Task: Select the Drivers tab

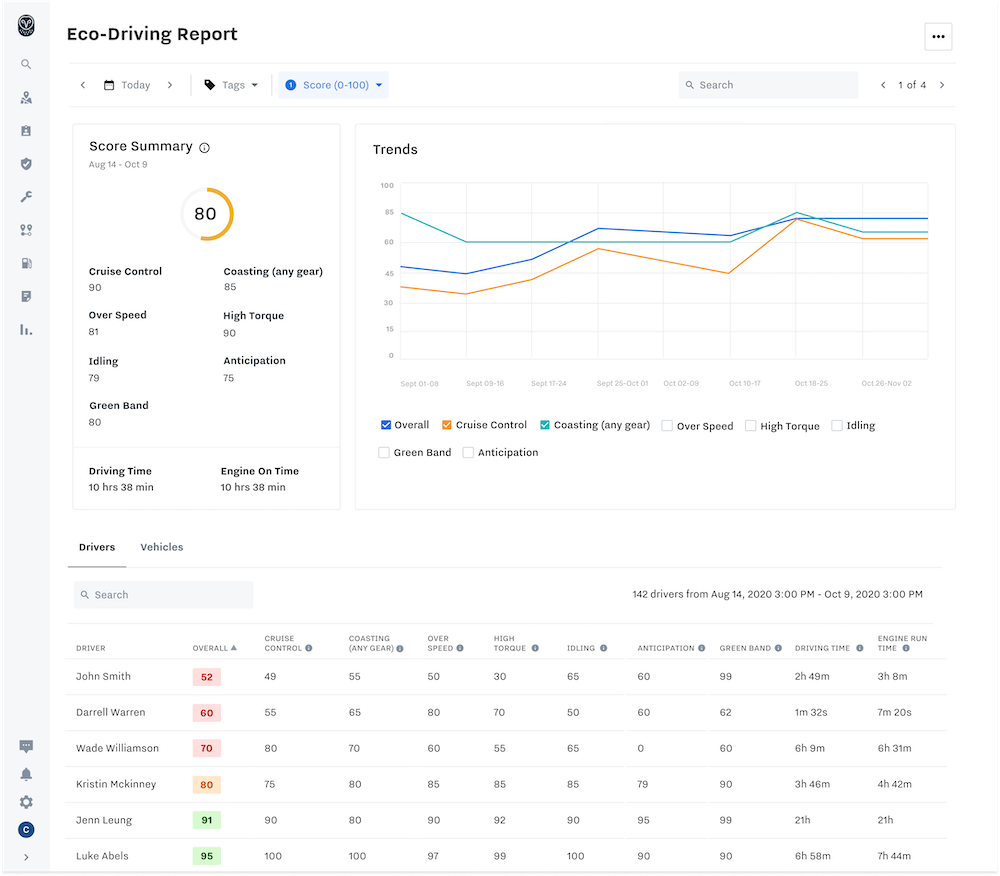Action: point(97,547)
